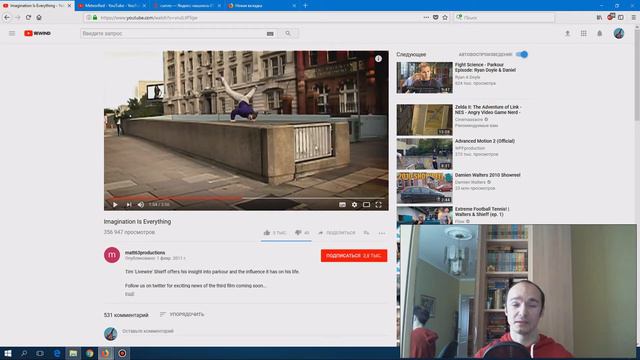The width and height of the screenshot is (640, 360).
Task: Open Windows taskbar search
Action: [x=24, y=353]
